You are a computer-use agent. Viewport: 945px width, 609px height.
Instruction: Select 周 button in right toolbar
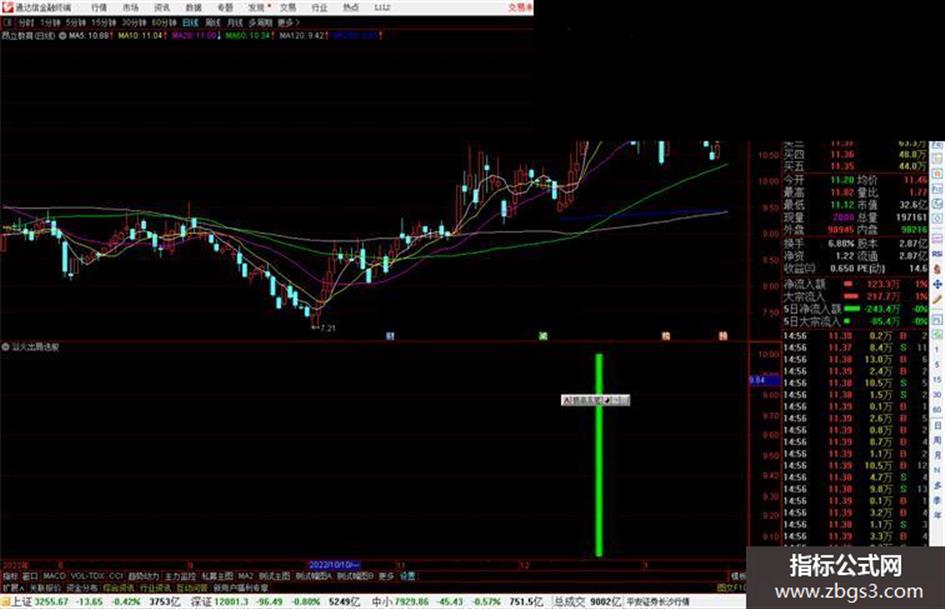click(x=937, y=440)
